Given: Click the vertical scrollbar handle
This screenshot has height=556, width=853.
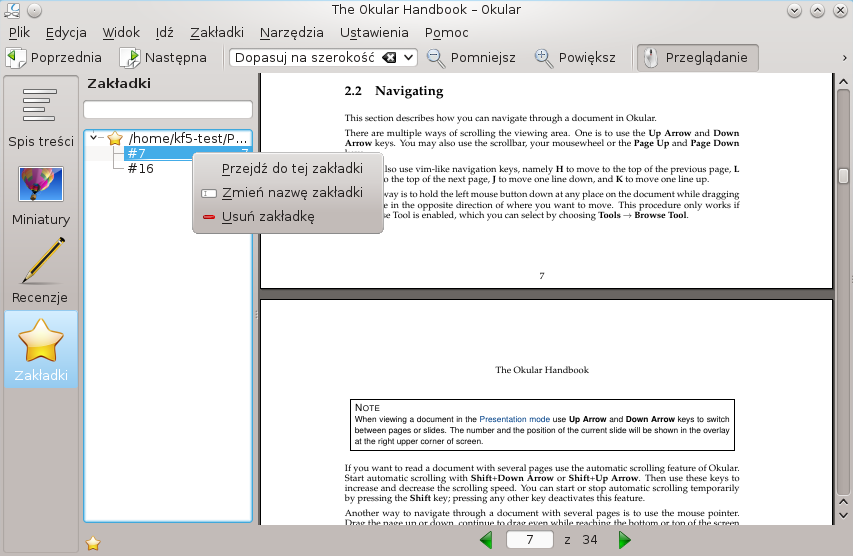Looking at the screenshot, I should (843, 176).
